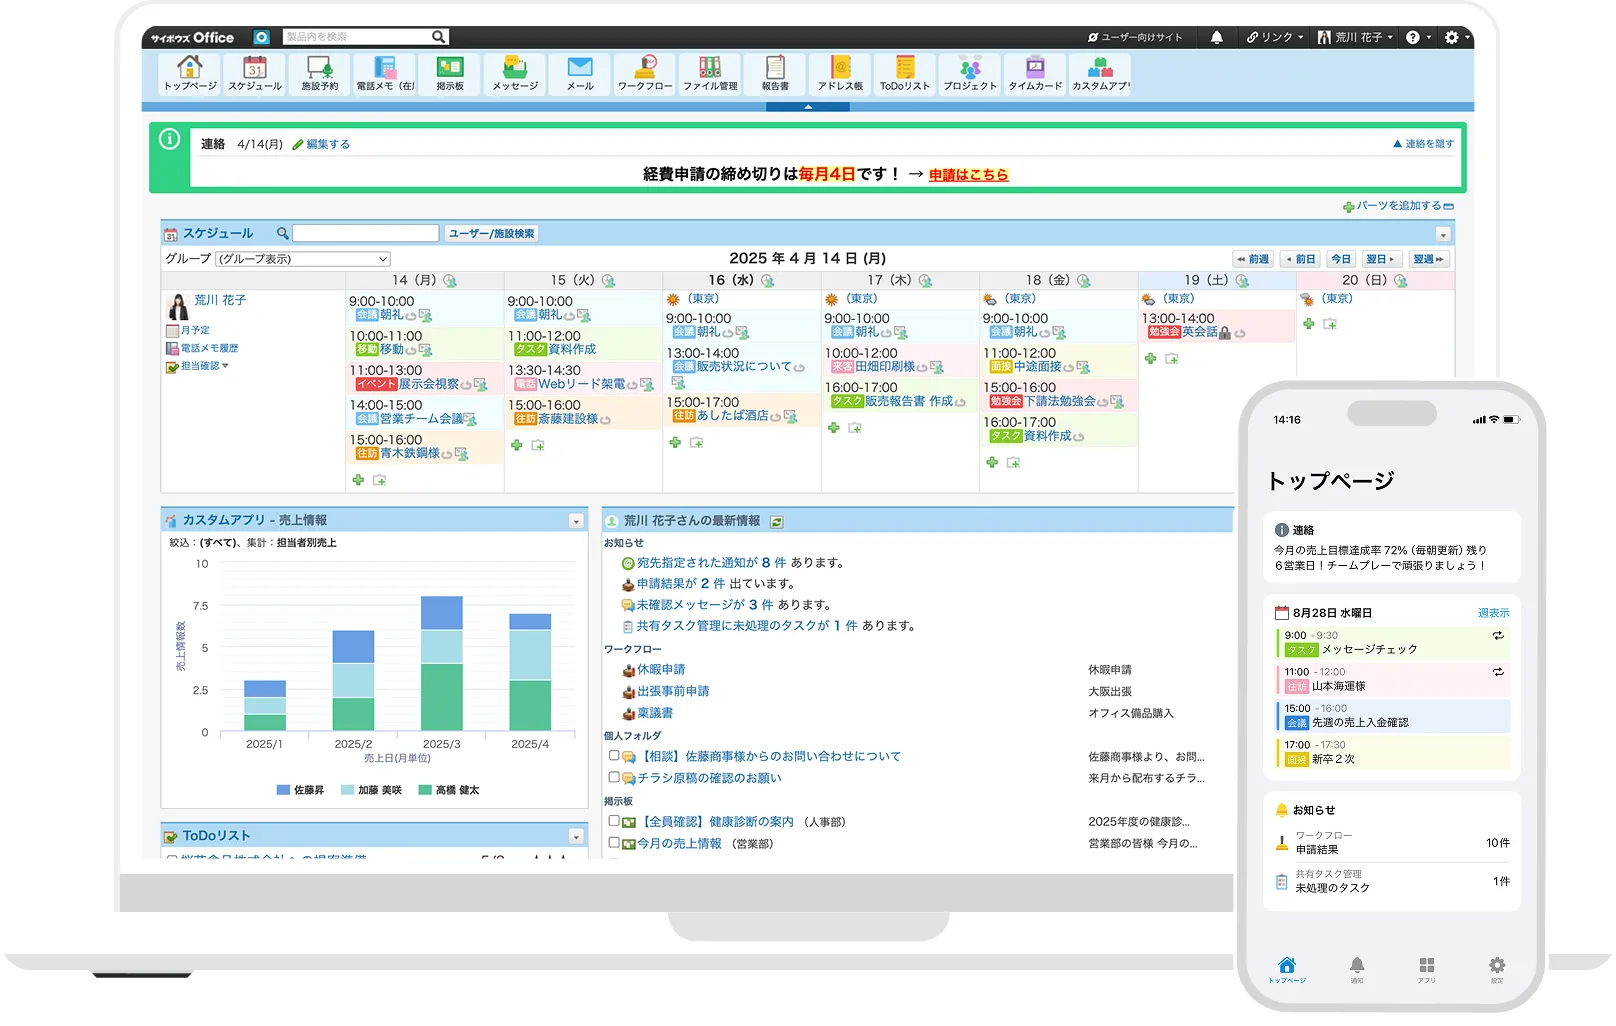Check the チラシ原稿の確認のお願い checkbox

tap(614, 777)
